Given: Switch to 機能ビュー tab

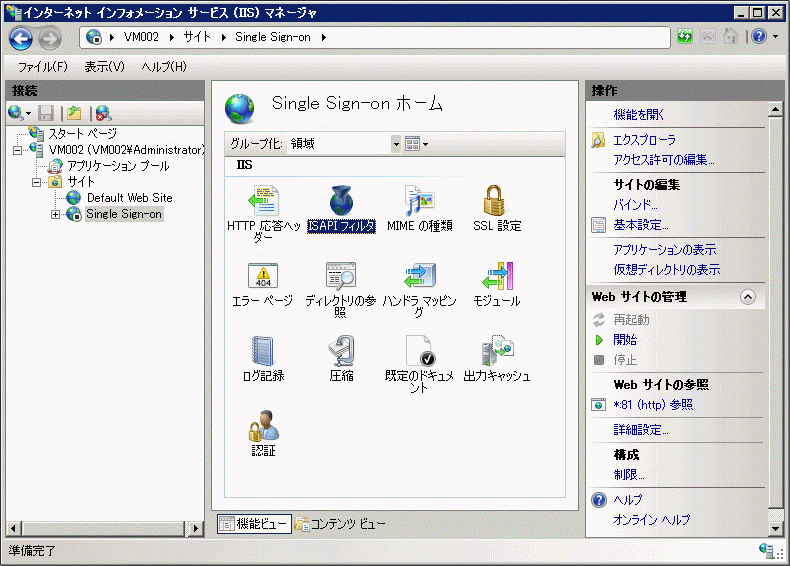Looking at the screenshot, I should [254, 524].
